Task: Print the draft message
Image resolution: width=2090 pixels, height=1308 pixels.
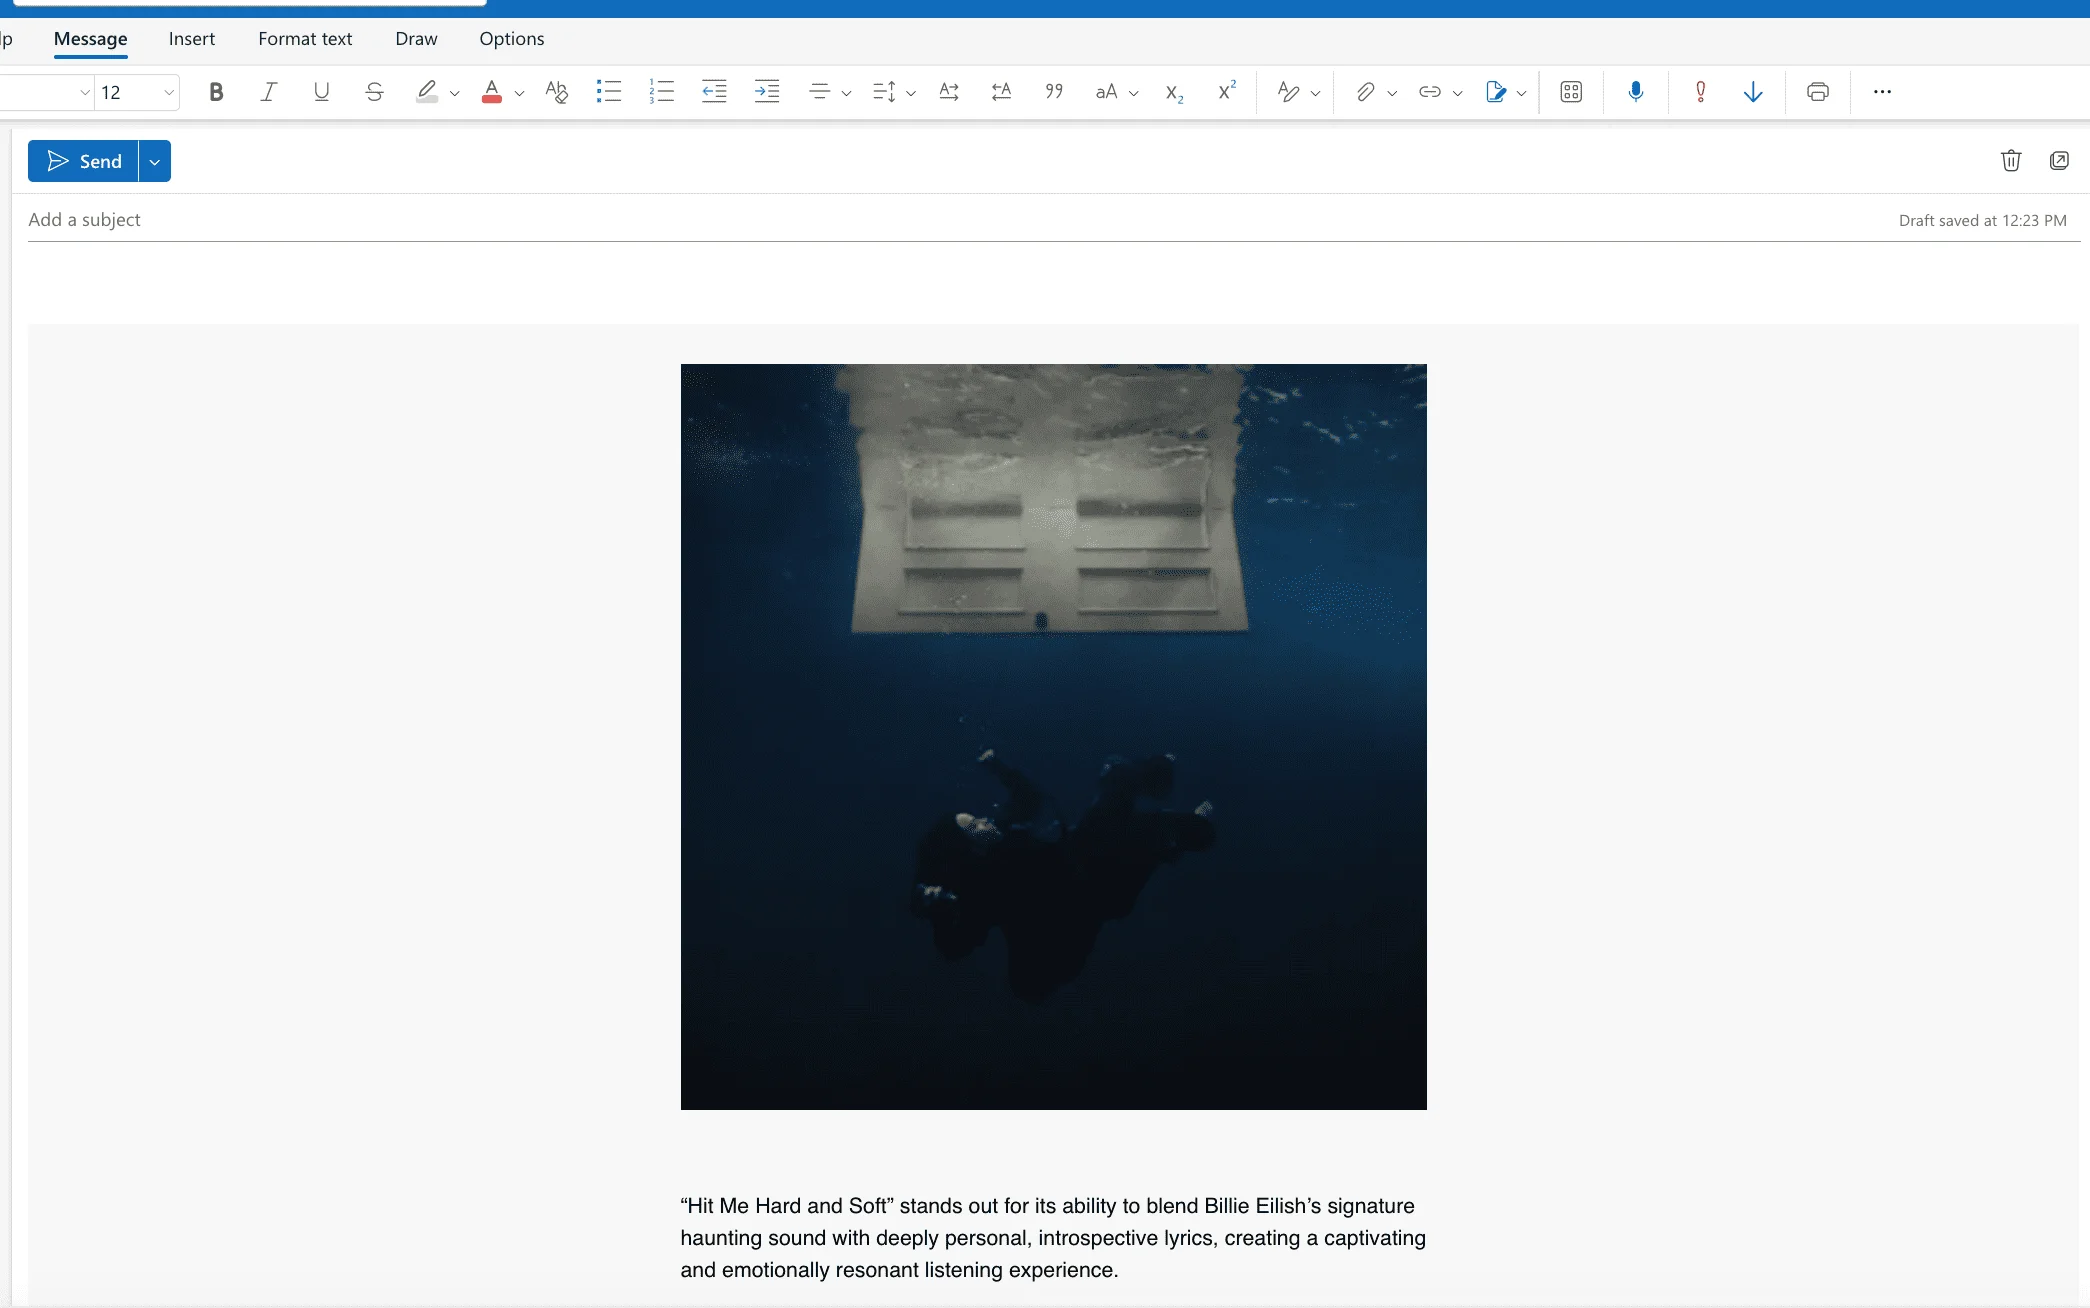Action: 1818,92
